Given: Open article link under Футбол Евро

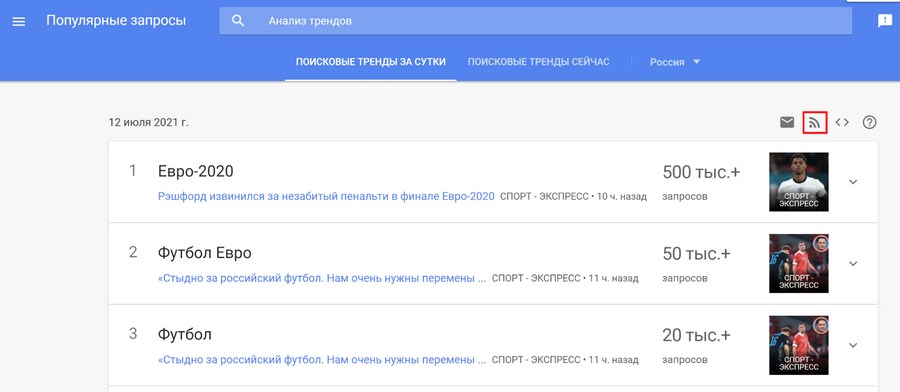Looking at the screenshot, I should click(322, 278).
